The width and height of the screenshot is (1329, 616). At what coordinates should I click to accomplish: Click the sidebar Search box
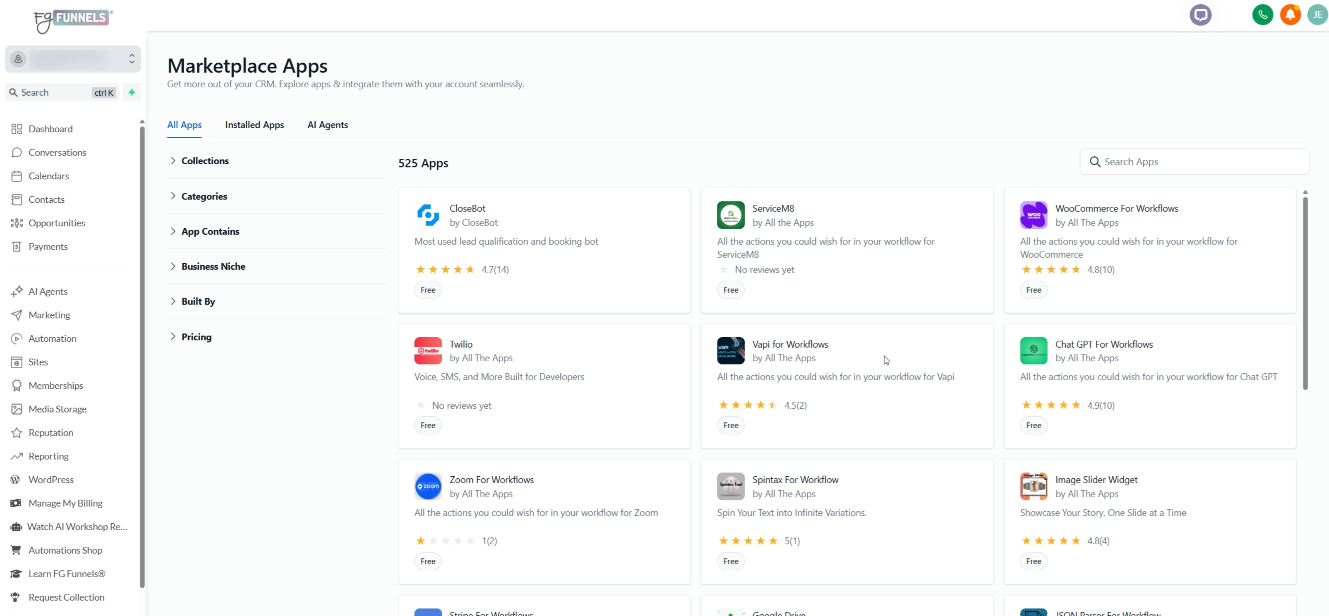[62, 92]
